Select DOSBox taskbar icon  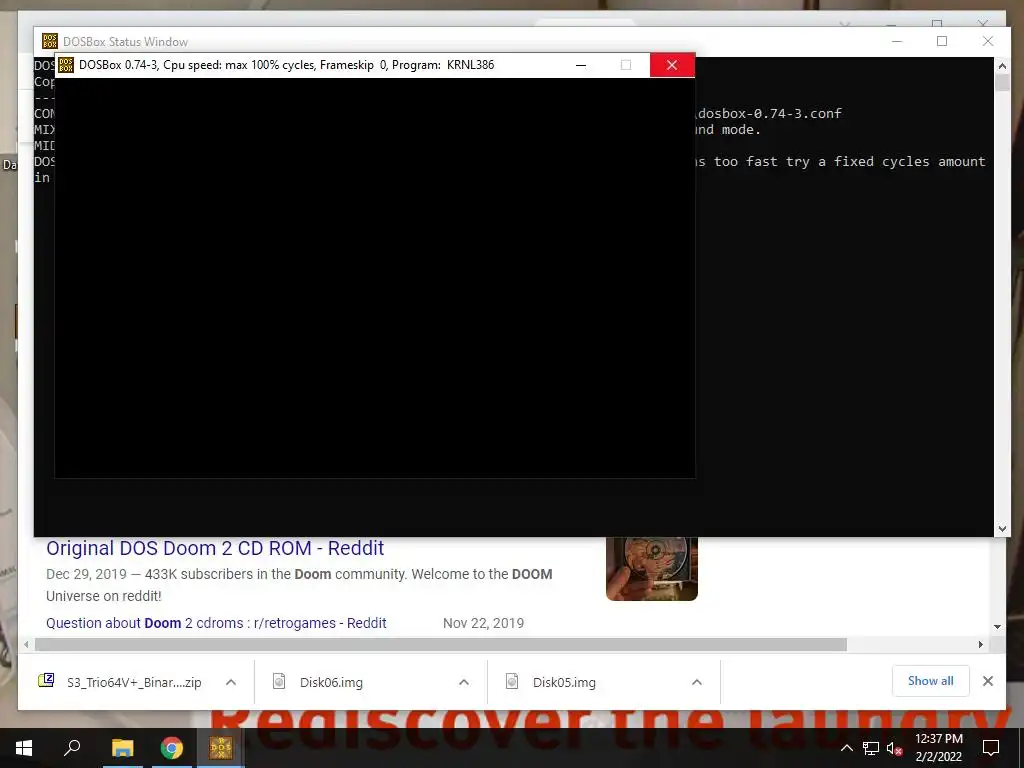[x=221, y=748]
